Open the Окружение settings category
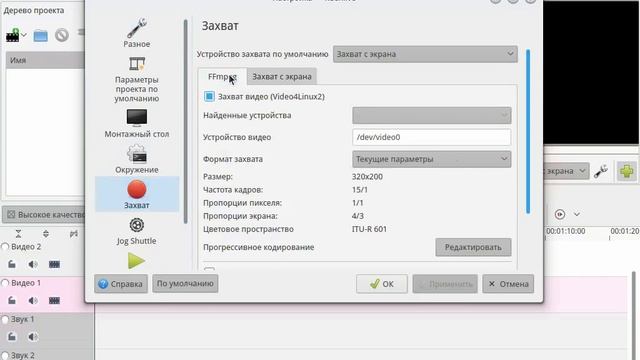640x360 pixels. click(137, 159)
